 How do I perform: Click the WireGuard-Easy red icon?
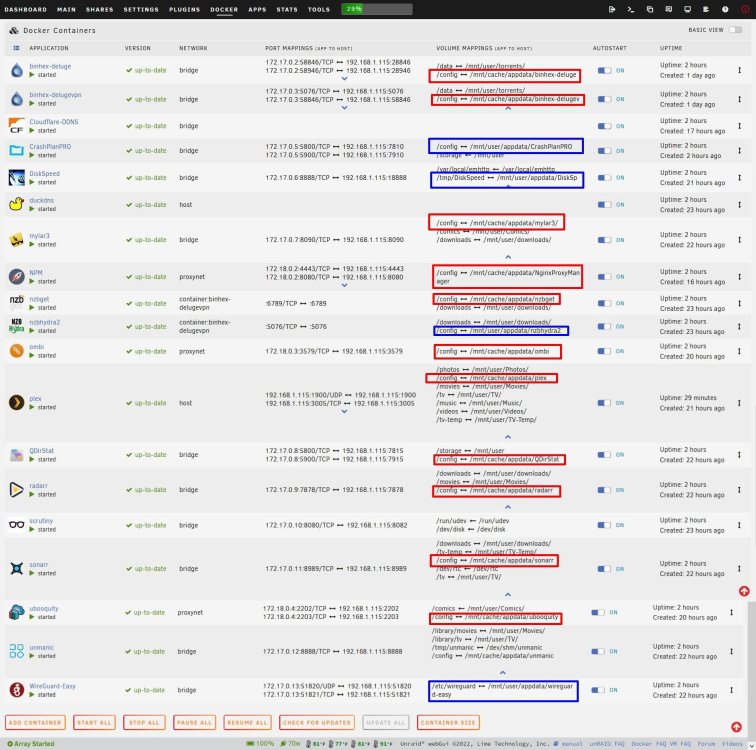tap(17, 690)
